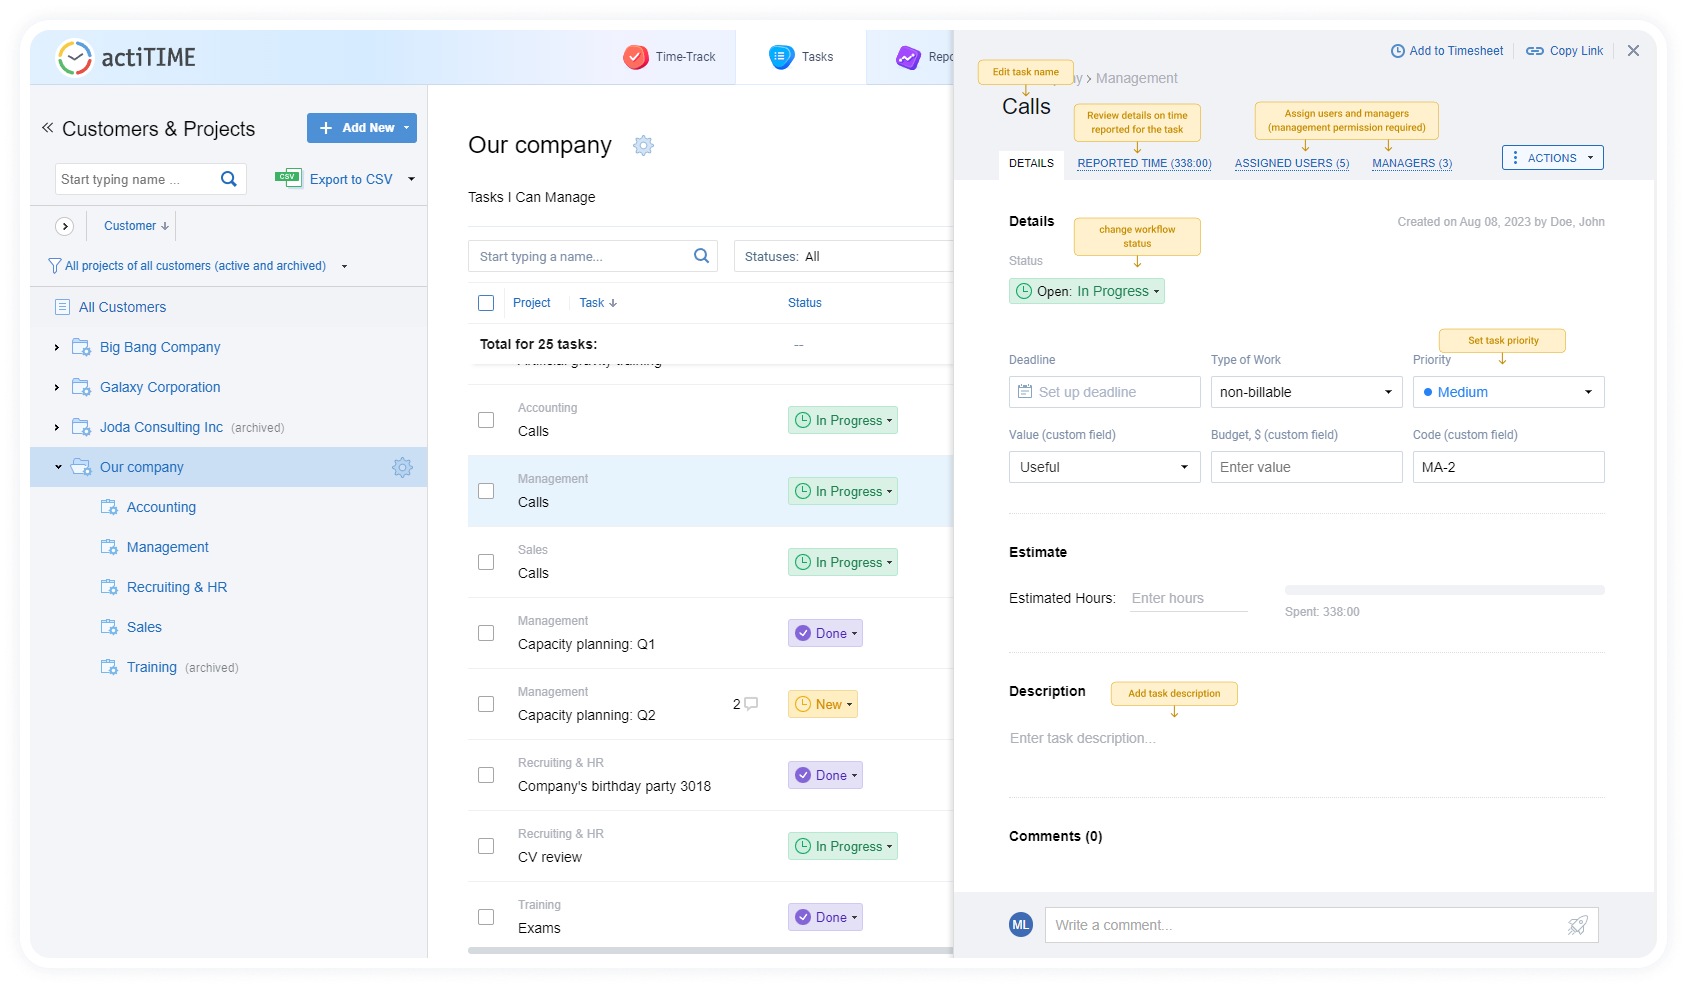Check the Capacity planning: Q1 checkbox
This screenshot has height=988, width=1687.
tap(486, 633)
